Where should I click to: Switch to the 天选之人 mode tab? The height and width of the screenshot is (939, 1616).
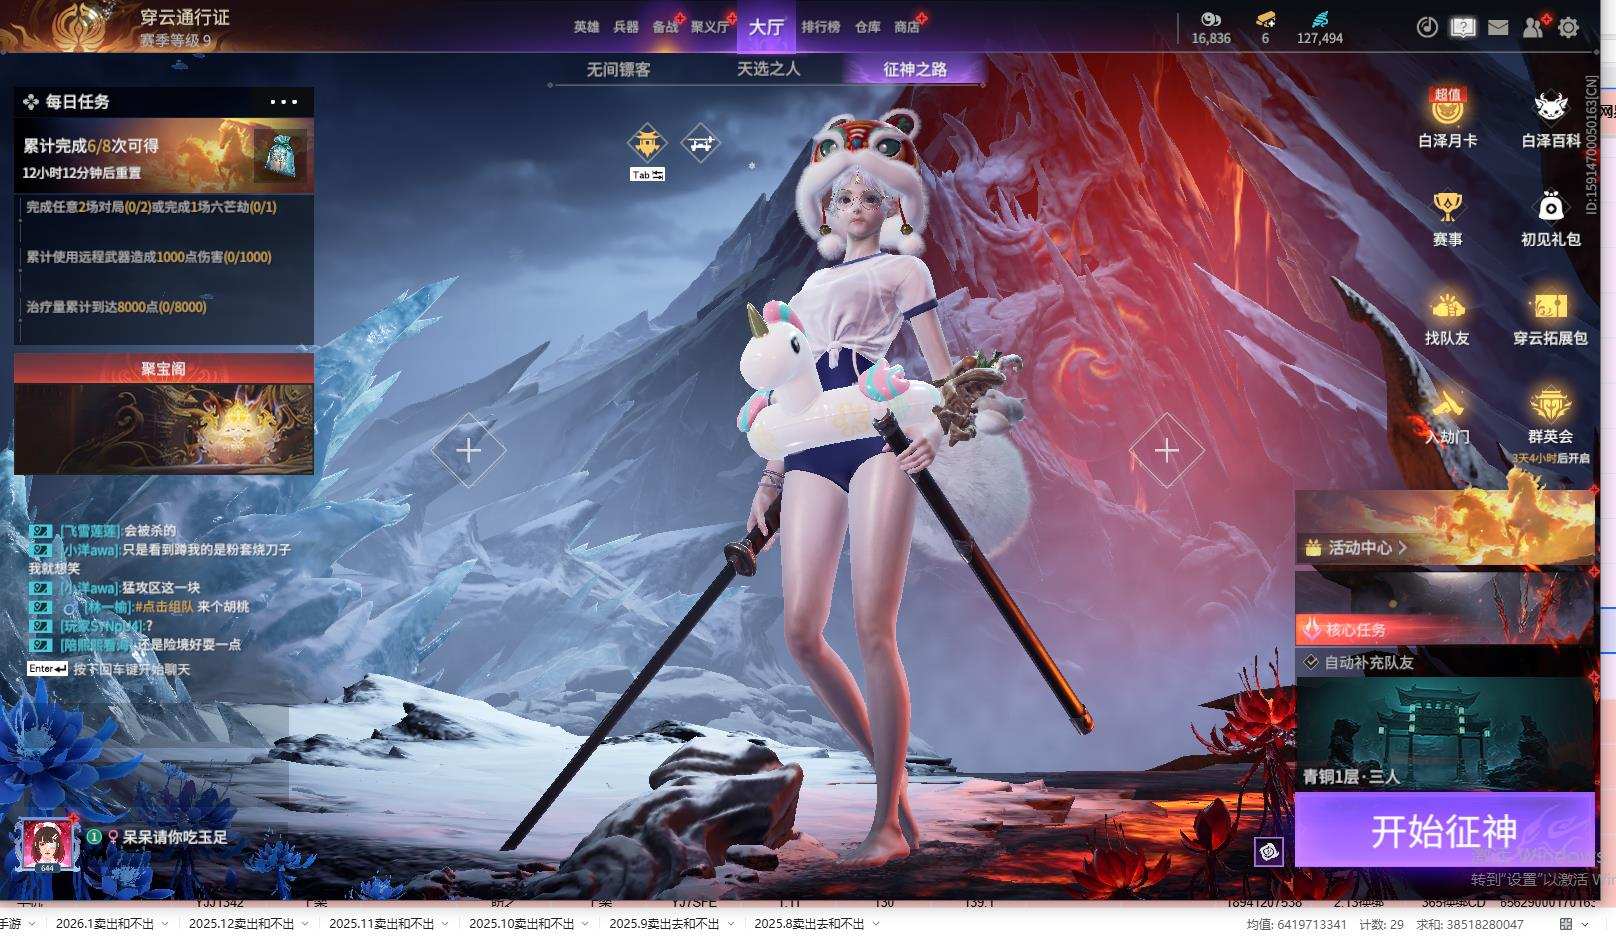768,69
